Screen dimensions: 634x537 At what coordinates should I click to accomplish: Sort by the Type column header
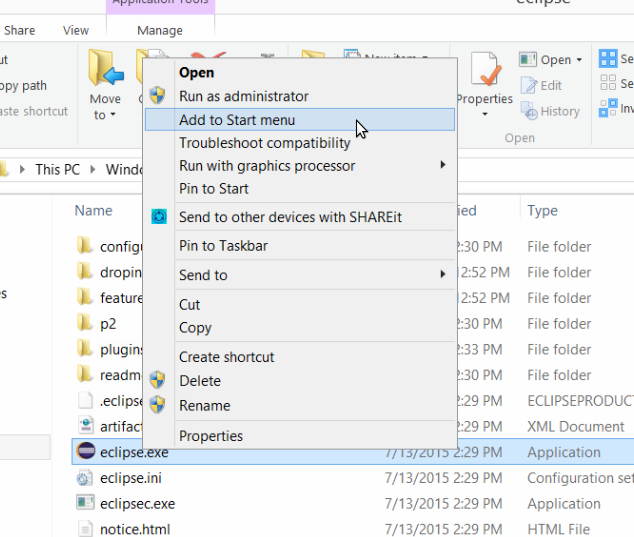tap(542, 211)
